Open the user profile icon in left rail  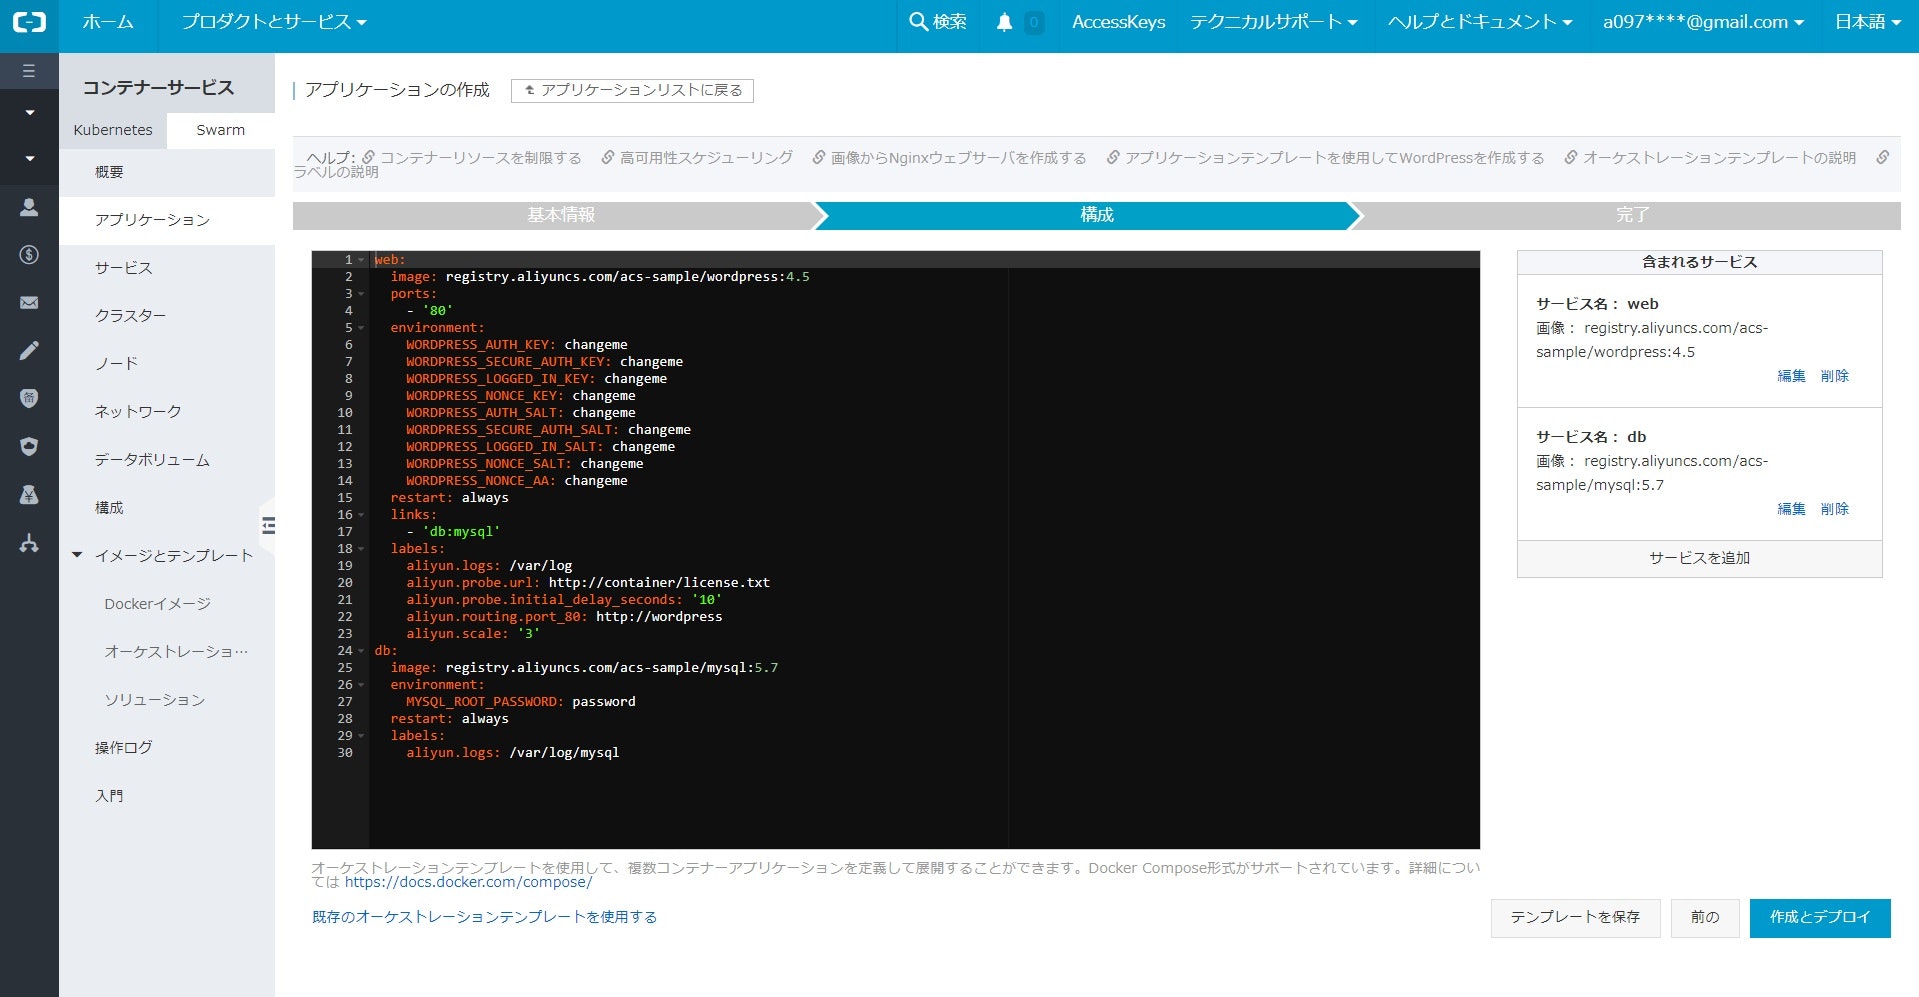(29, 207)
